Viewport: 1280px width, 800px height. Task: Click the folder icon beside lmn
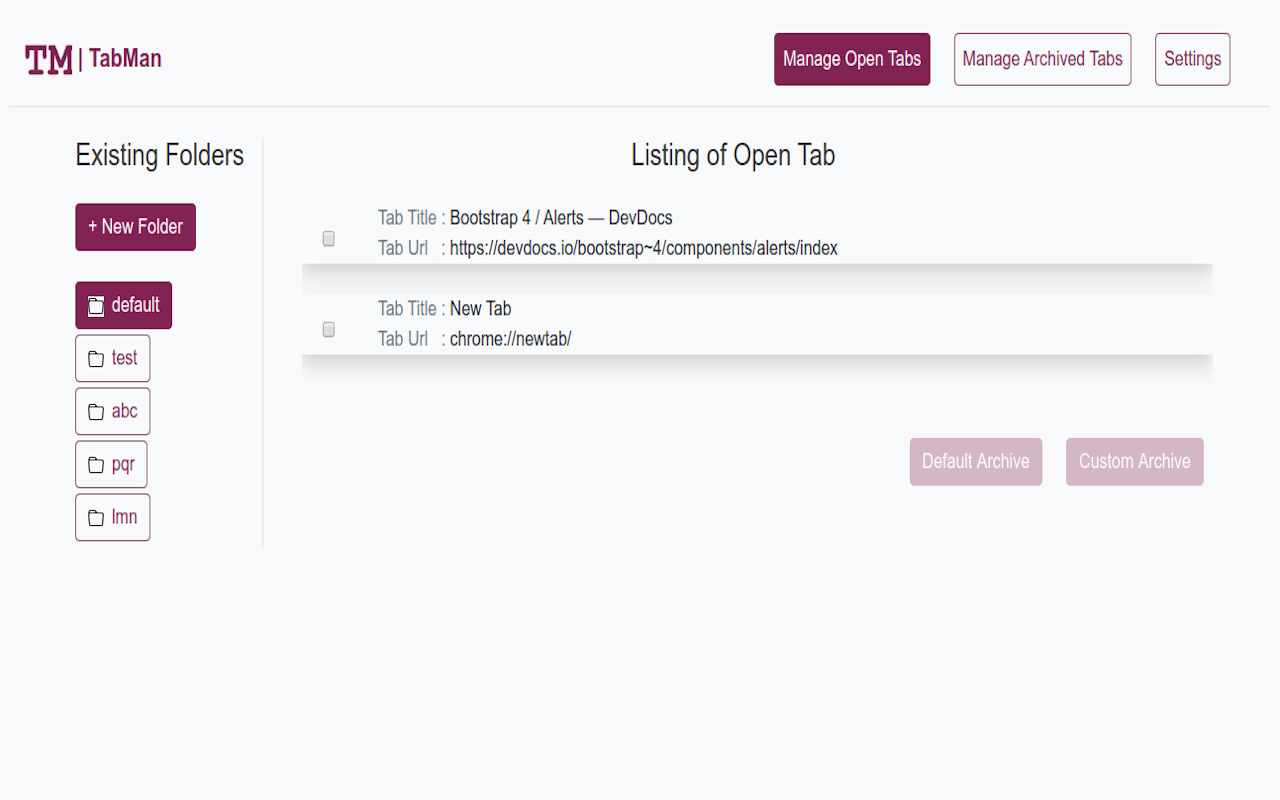pyautogui.click(x=96, y=518)
